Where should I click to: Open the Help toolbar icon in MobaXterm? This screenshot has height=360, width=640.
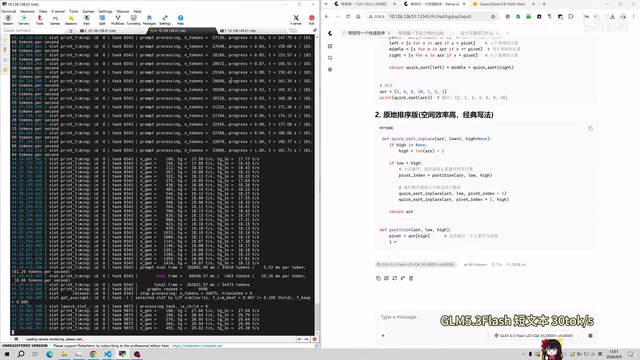(180, 20)
